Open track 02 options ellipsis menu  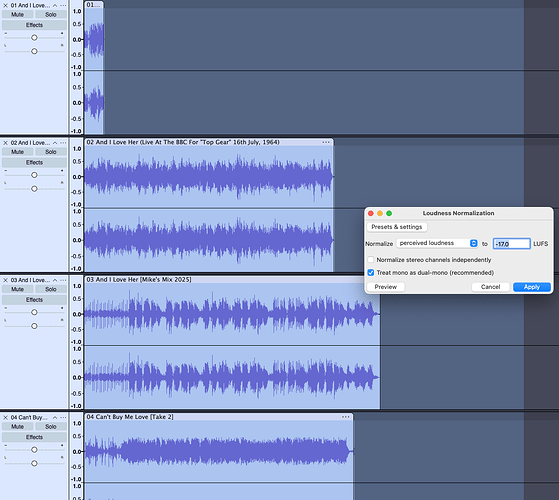pos(63,143)
